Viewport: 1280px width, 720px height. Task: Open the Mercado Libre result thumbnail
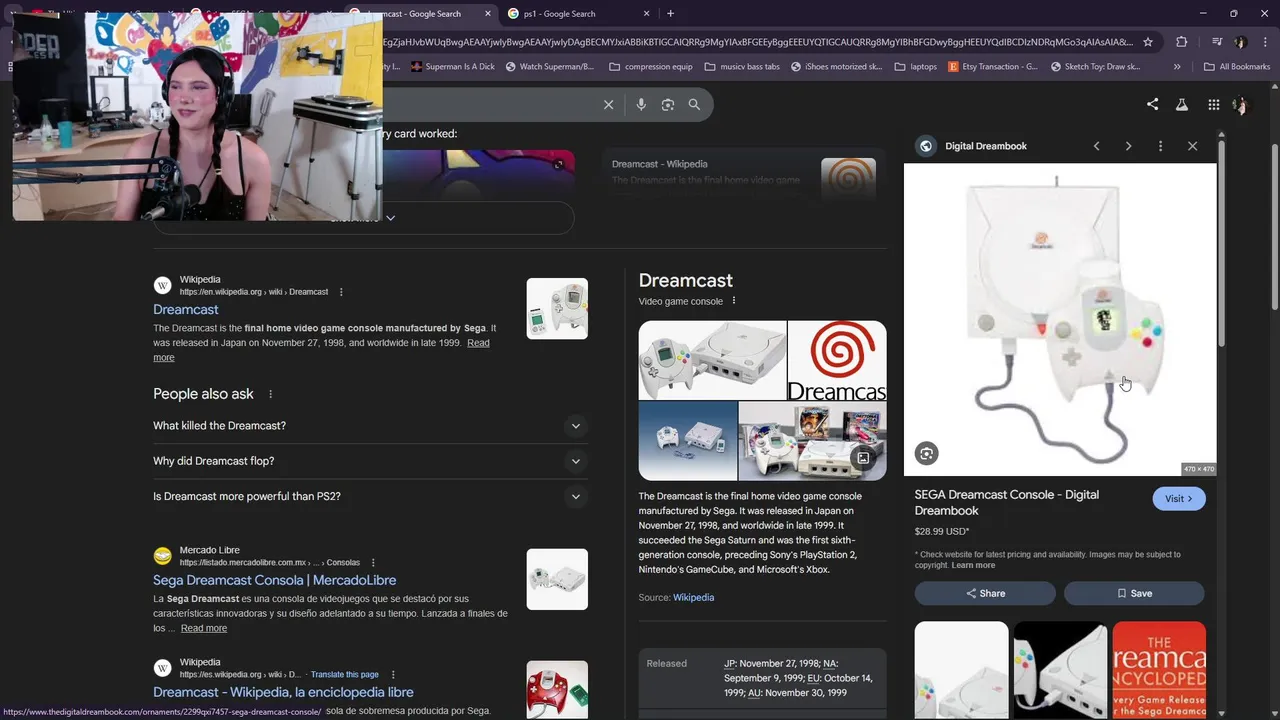click(x=557, y=579)
